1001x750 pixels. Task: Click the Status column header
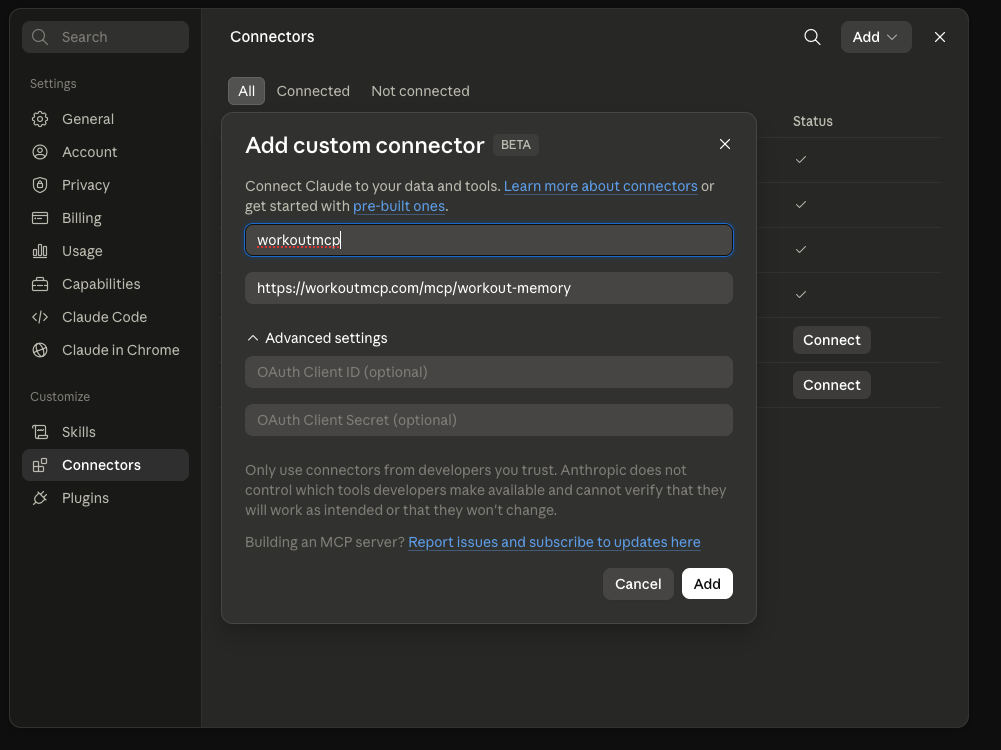click(813, 121)
